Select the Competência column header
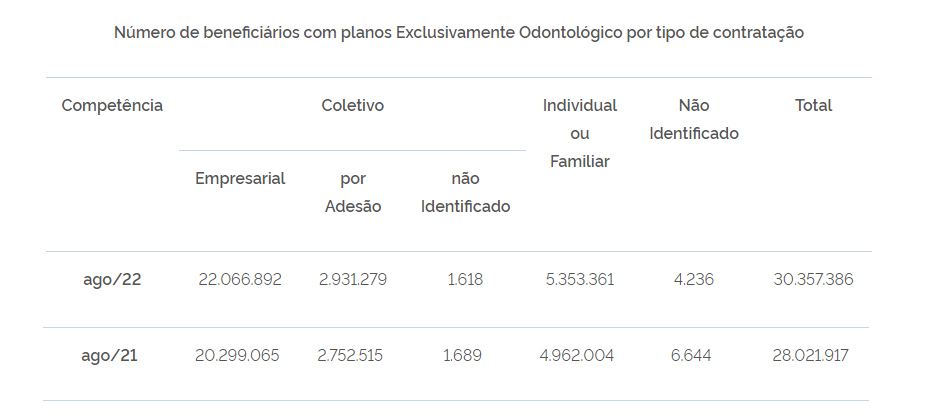 [112, 105]
